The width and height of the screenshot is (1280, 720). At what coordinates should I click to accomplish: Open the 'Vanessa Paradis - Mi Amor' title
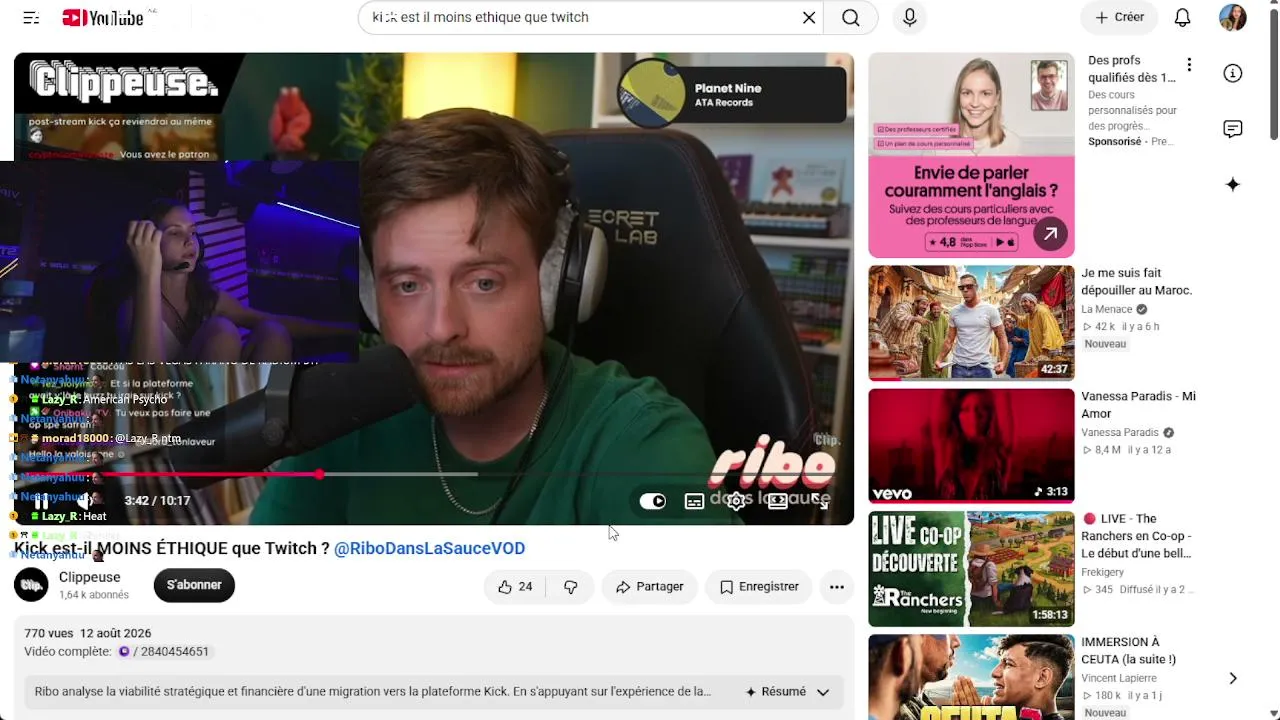tap(1138, 404)
